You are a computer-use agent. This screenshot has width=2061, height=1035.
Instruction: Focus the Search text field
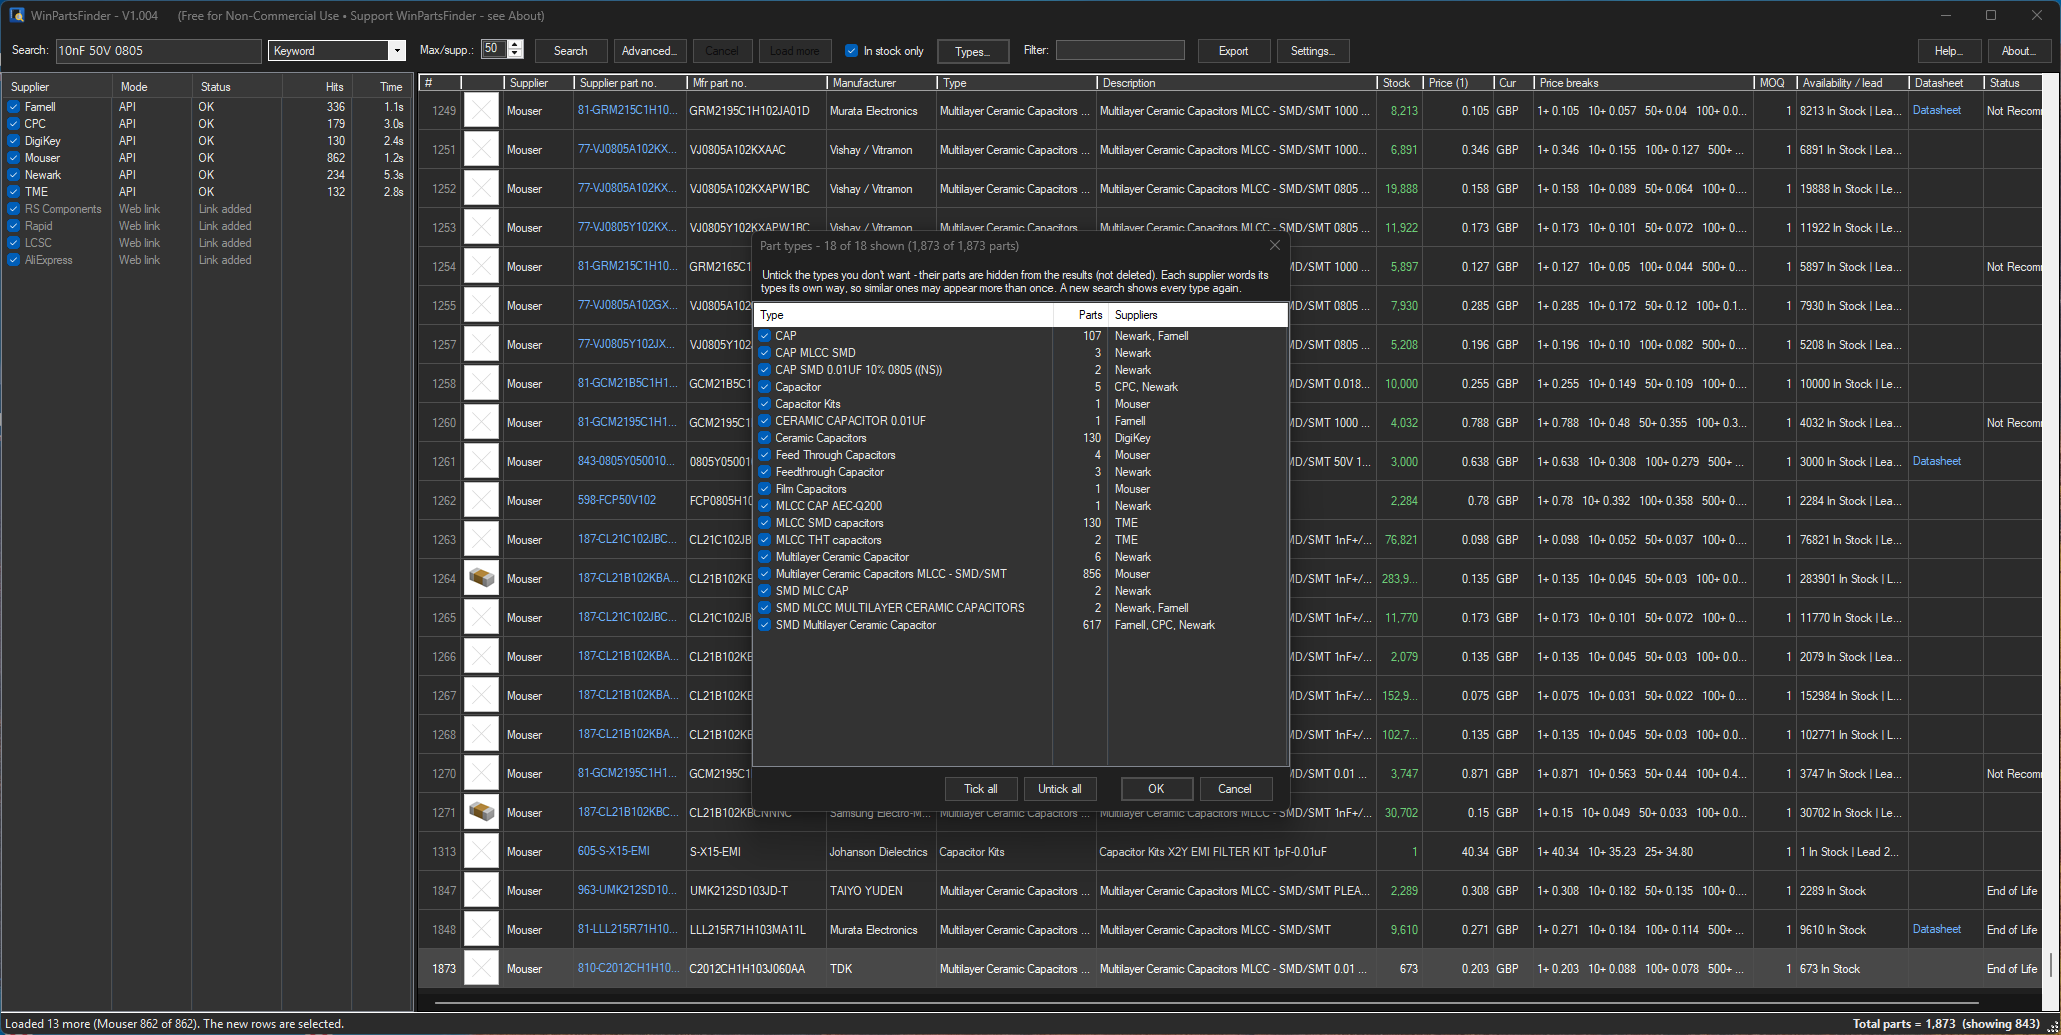[159, 51]
